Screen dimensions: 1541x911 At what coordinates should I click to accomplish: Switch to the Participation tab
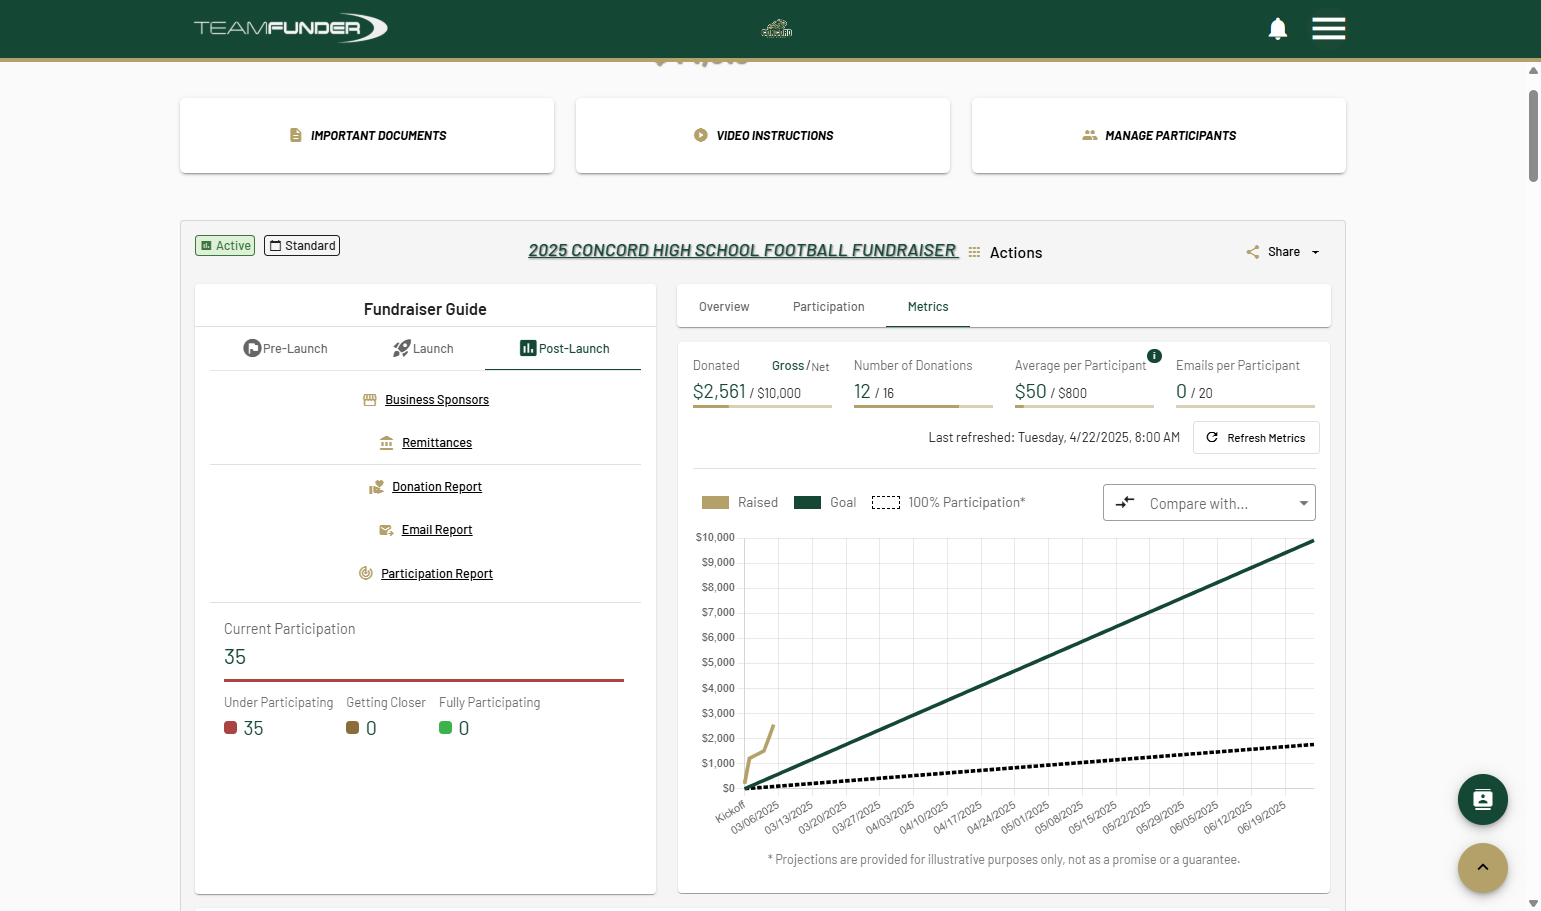829,307
